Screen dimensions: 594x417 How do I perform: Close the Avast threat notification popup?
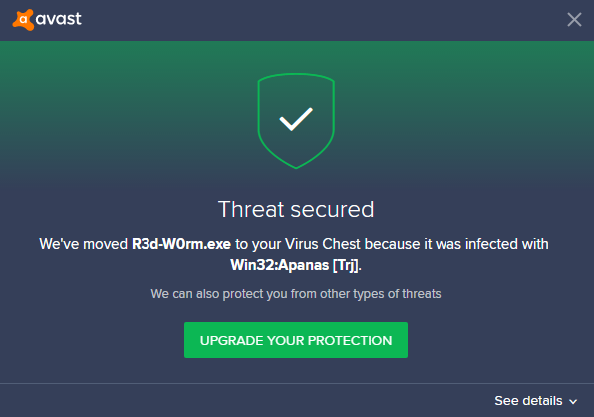(574, 20)
